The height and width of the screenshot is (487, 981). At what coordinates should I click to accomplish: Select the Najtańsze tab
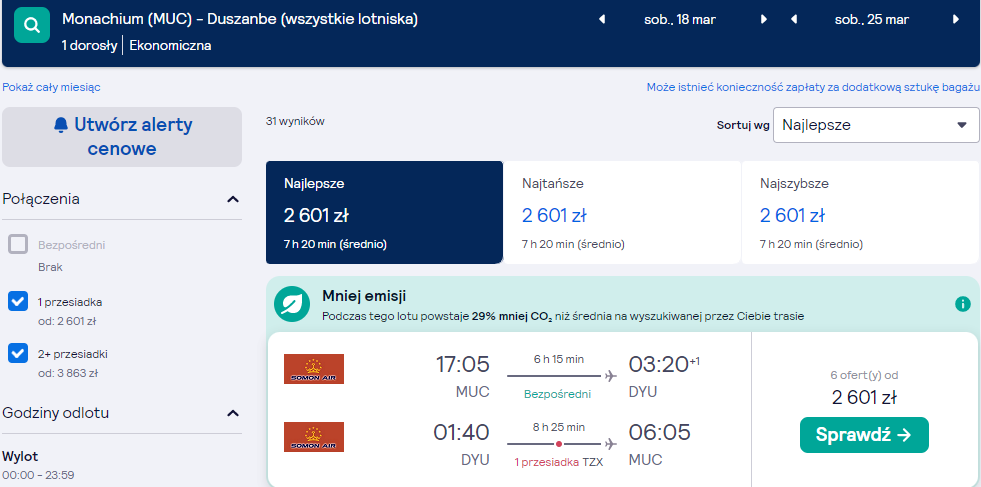point(622,213)
